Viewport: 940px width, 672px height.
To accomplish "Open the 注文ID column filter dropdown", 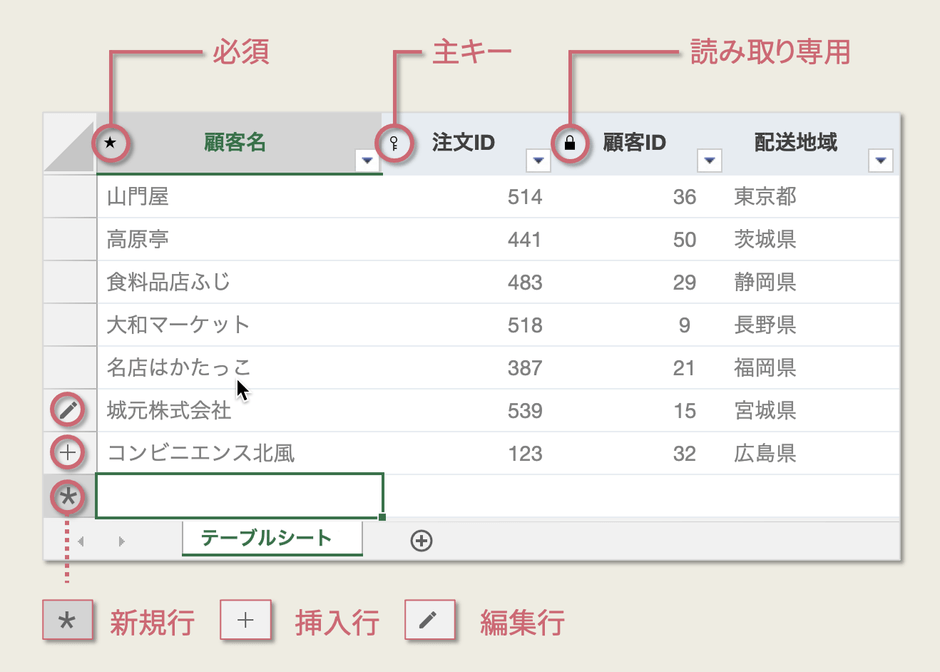I will coord(538,160).
